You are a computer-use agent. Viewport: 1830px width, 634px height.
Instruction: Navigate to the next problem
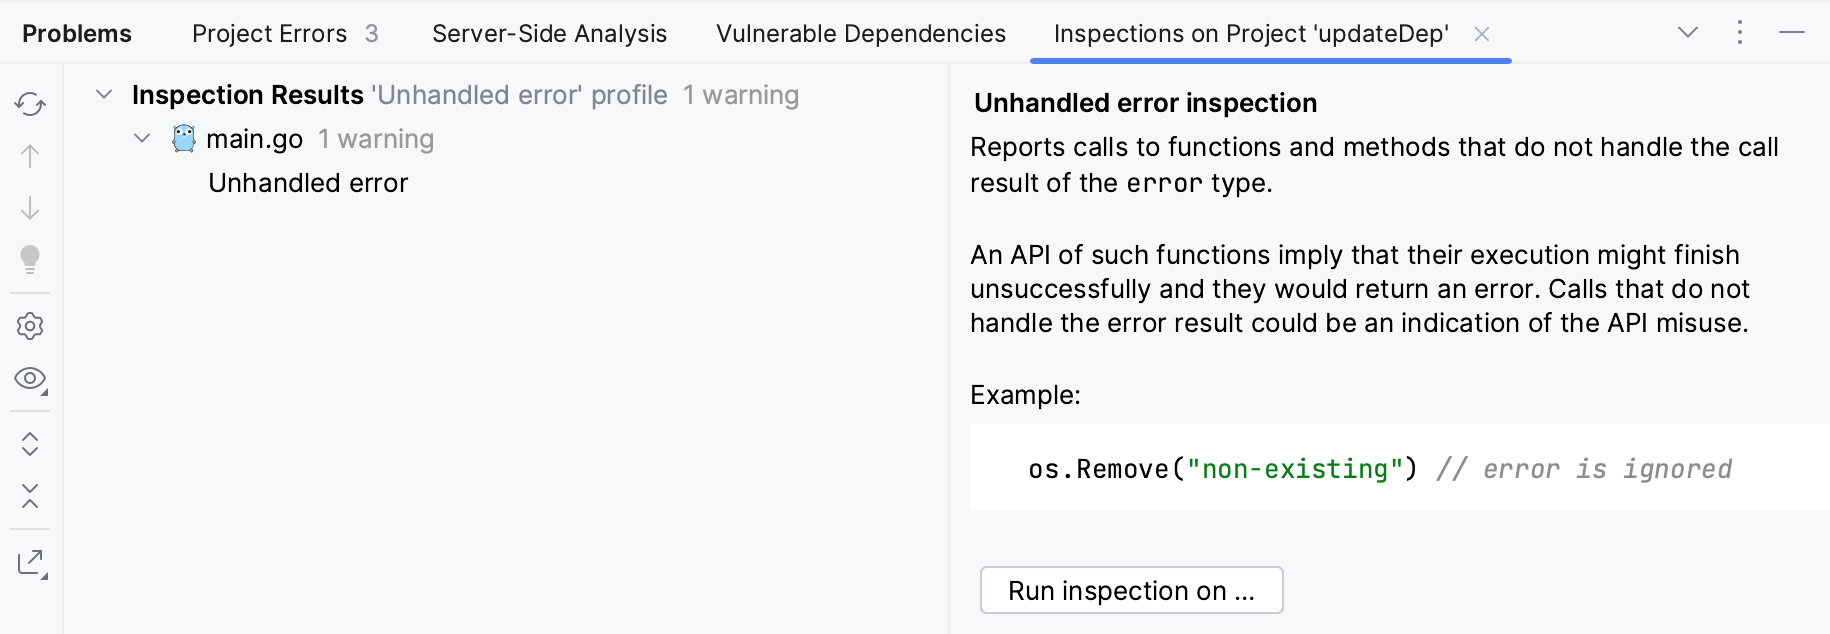coord(30,210)
